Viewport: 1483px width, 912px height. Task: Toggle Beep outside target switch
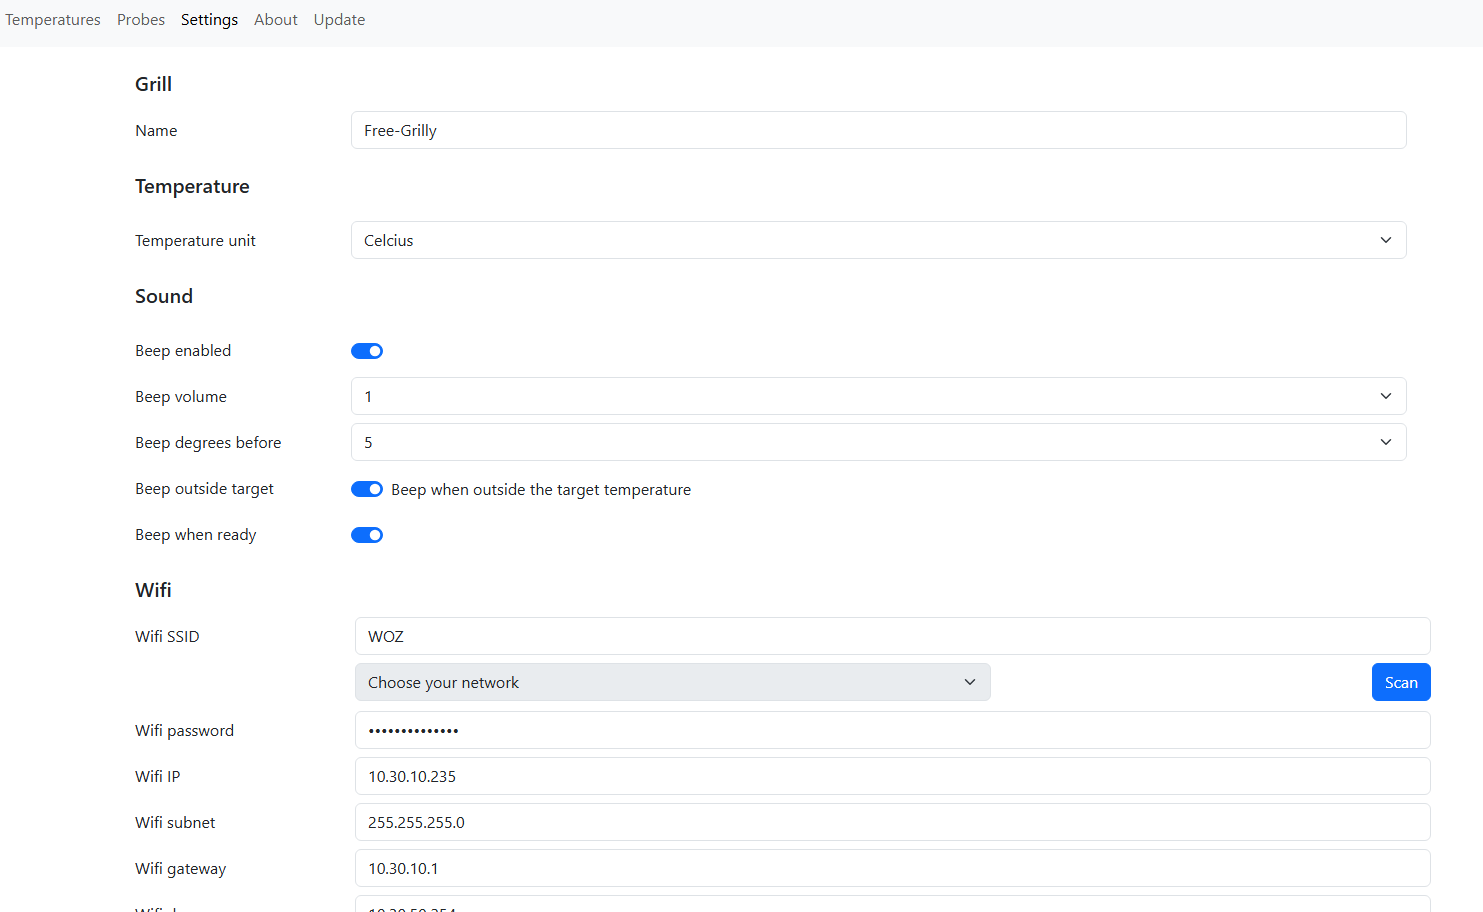pos(367,489)
